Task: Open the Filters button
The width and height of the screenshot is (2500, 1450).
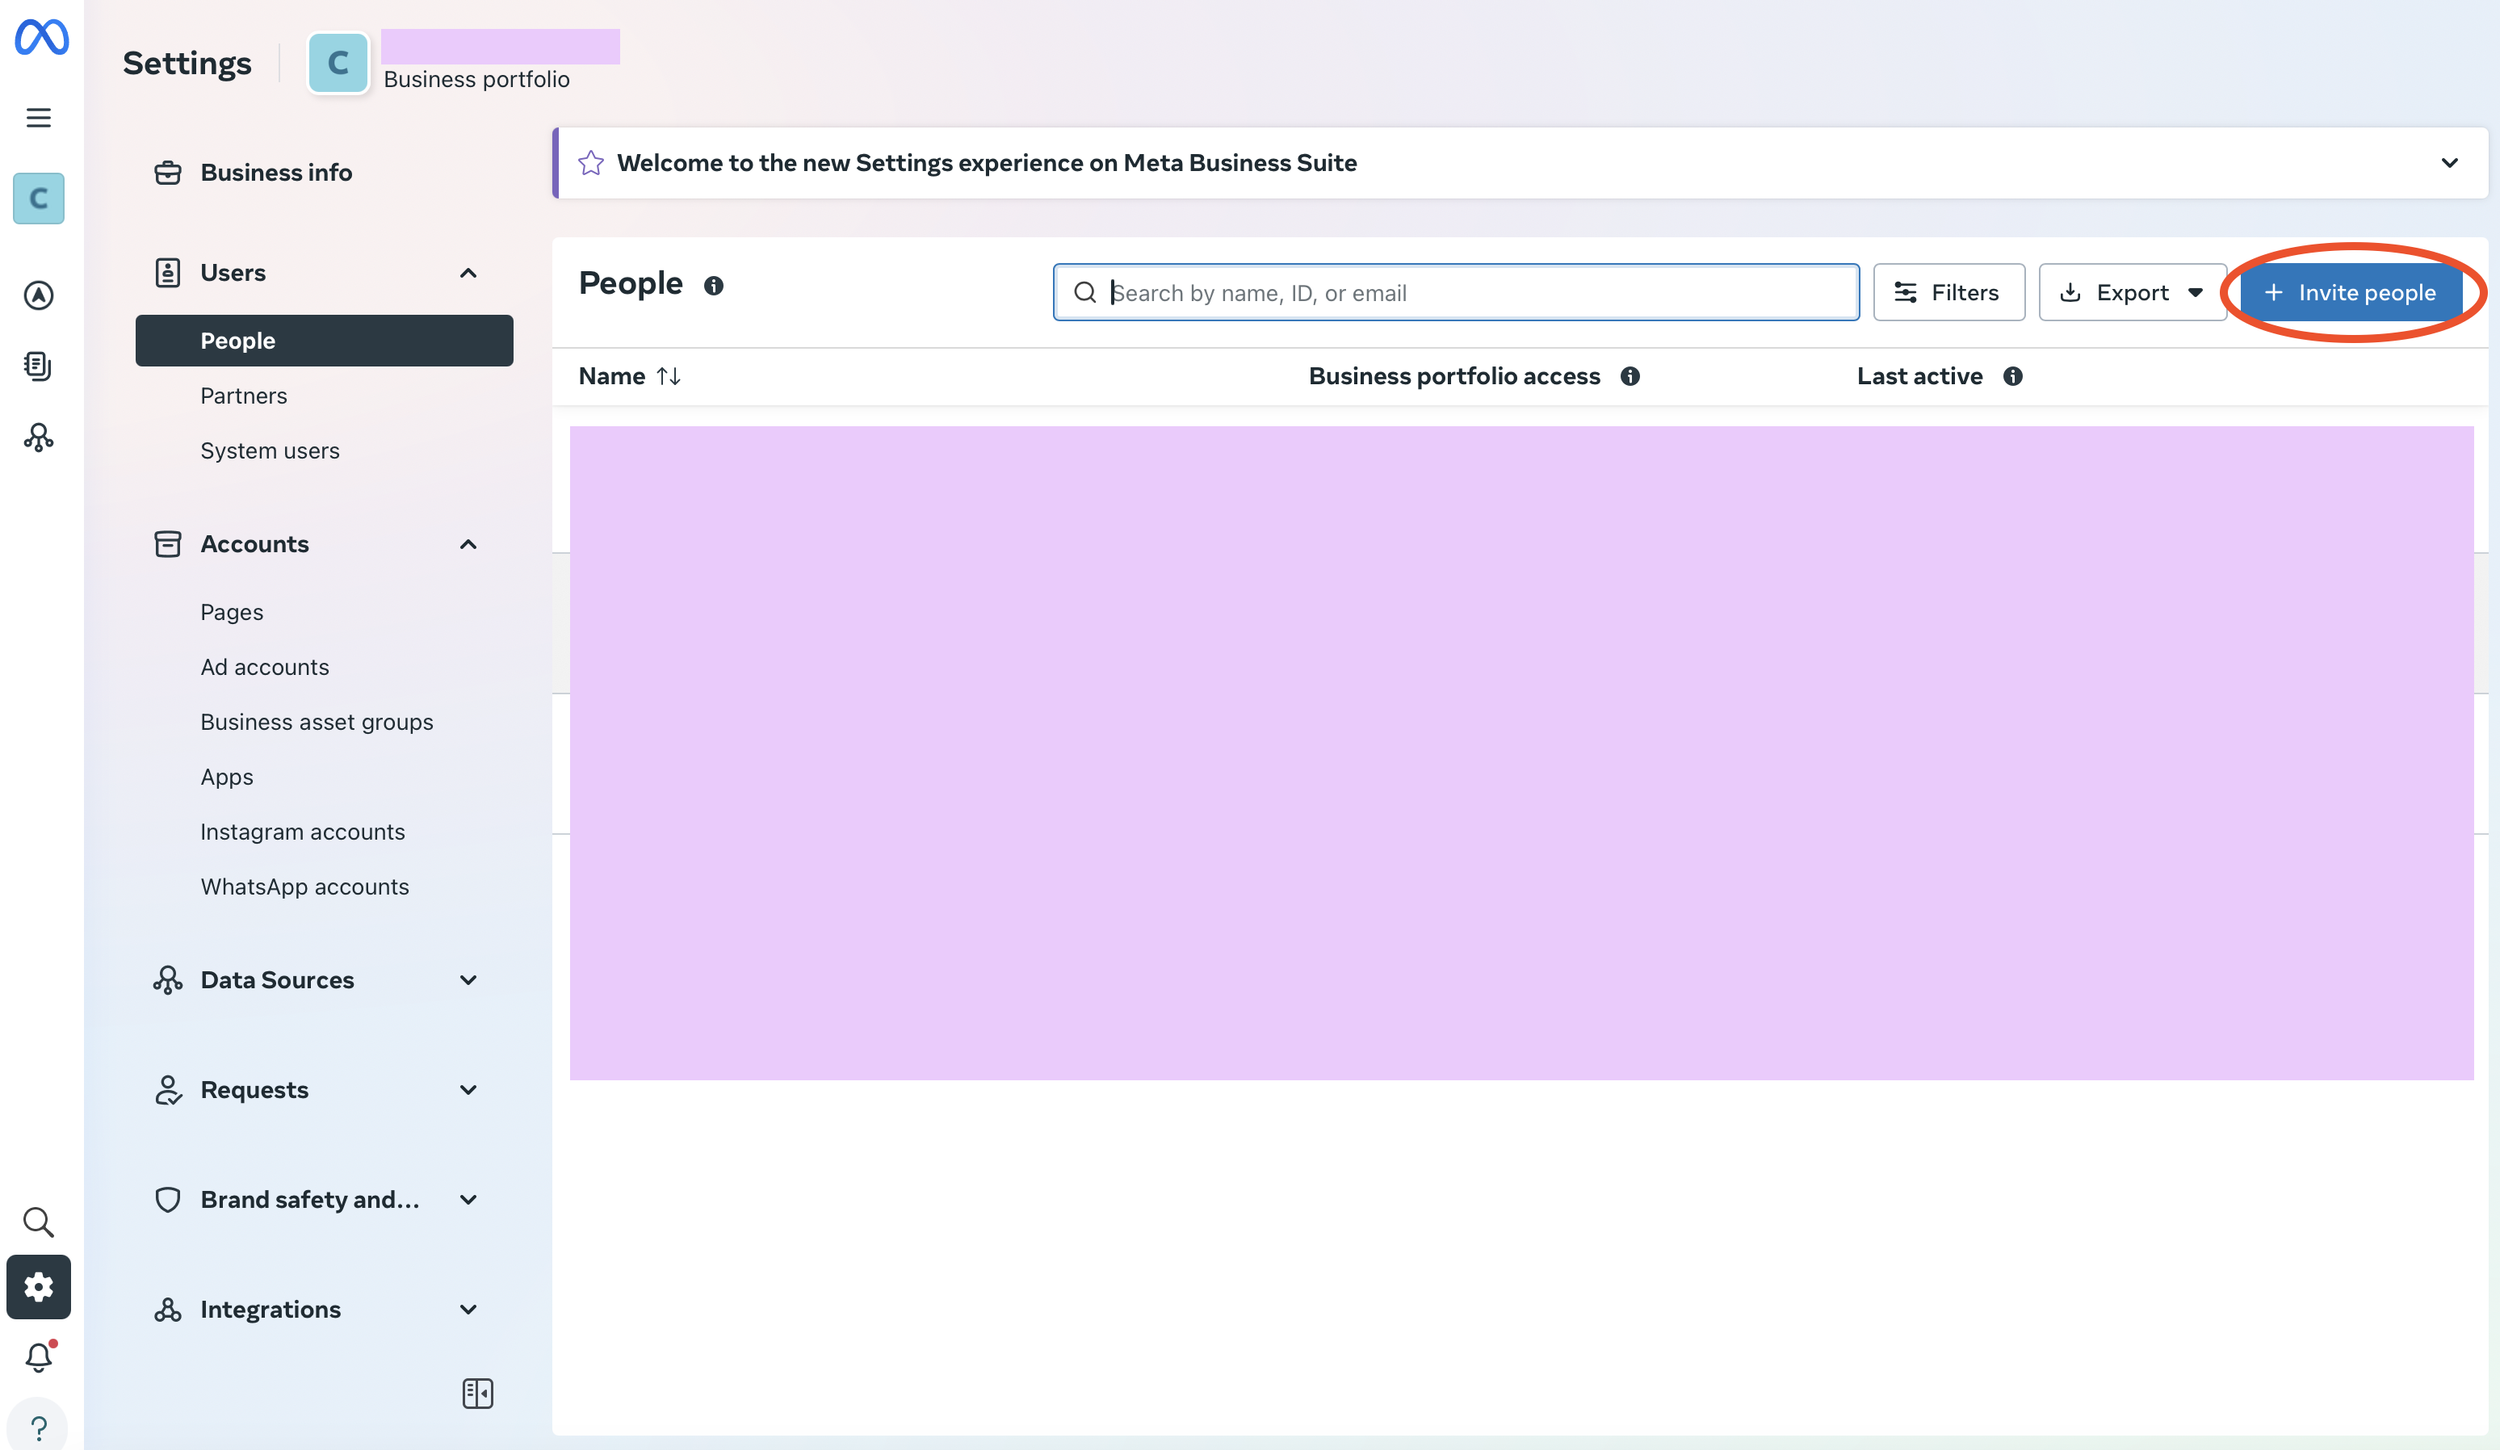Action: coord(1948,293)
